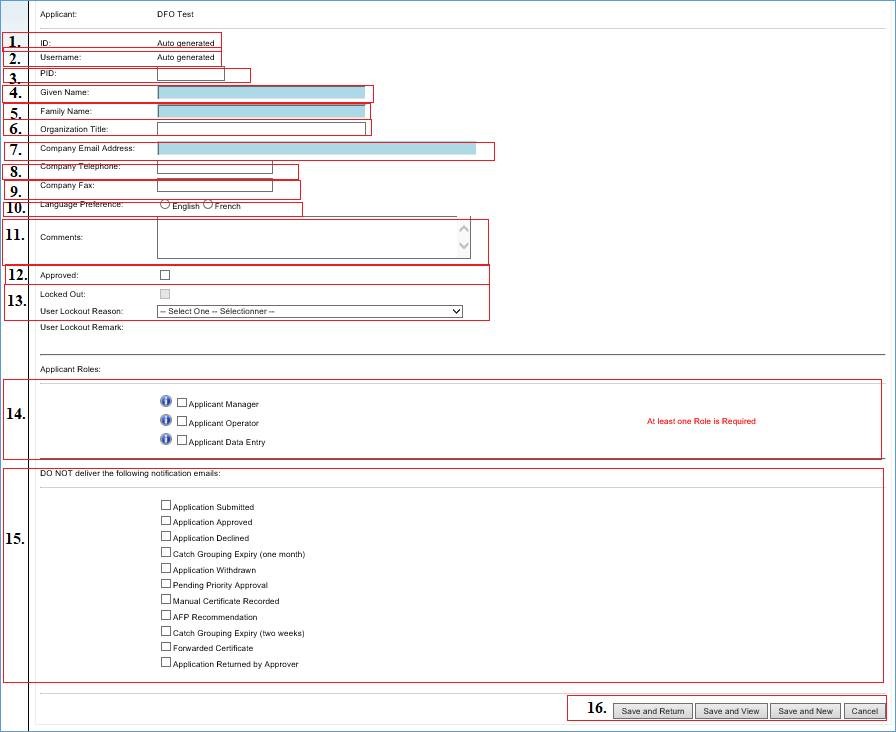This screenshot has width=896, height=732.
Task: Click info icon beside Applicant Operator
Action: click(x=166, y=421)
